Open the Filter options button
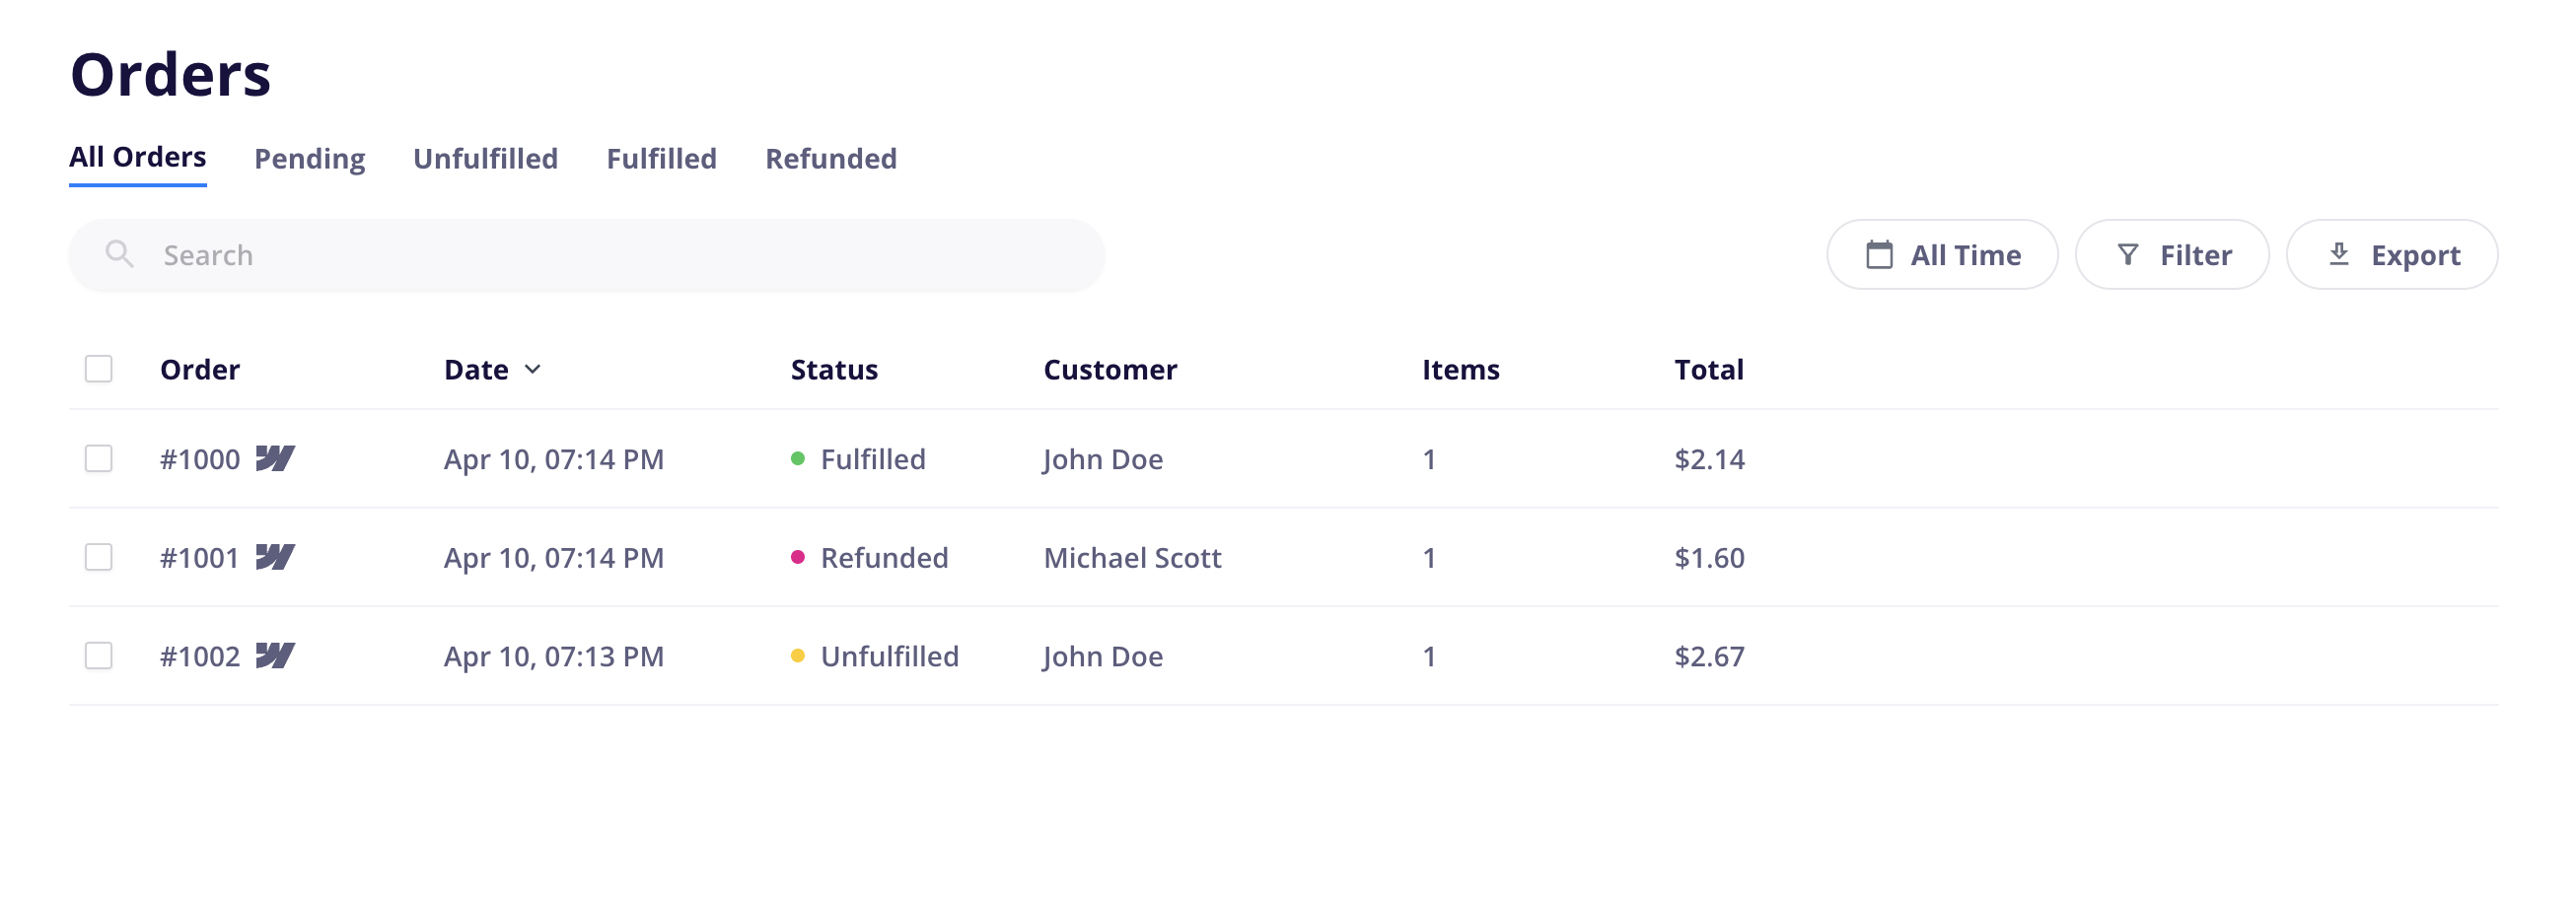Screen dimensions: 2576x897 tap(2172, 255)
